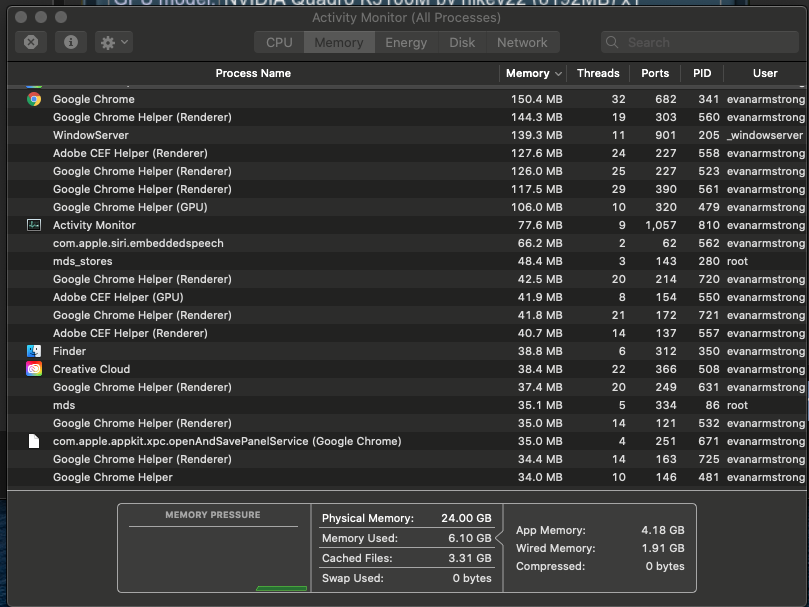This screenshot has height=607, width=809.
Task: Open the gear actions dropdown
Action: tap(114, 42)
